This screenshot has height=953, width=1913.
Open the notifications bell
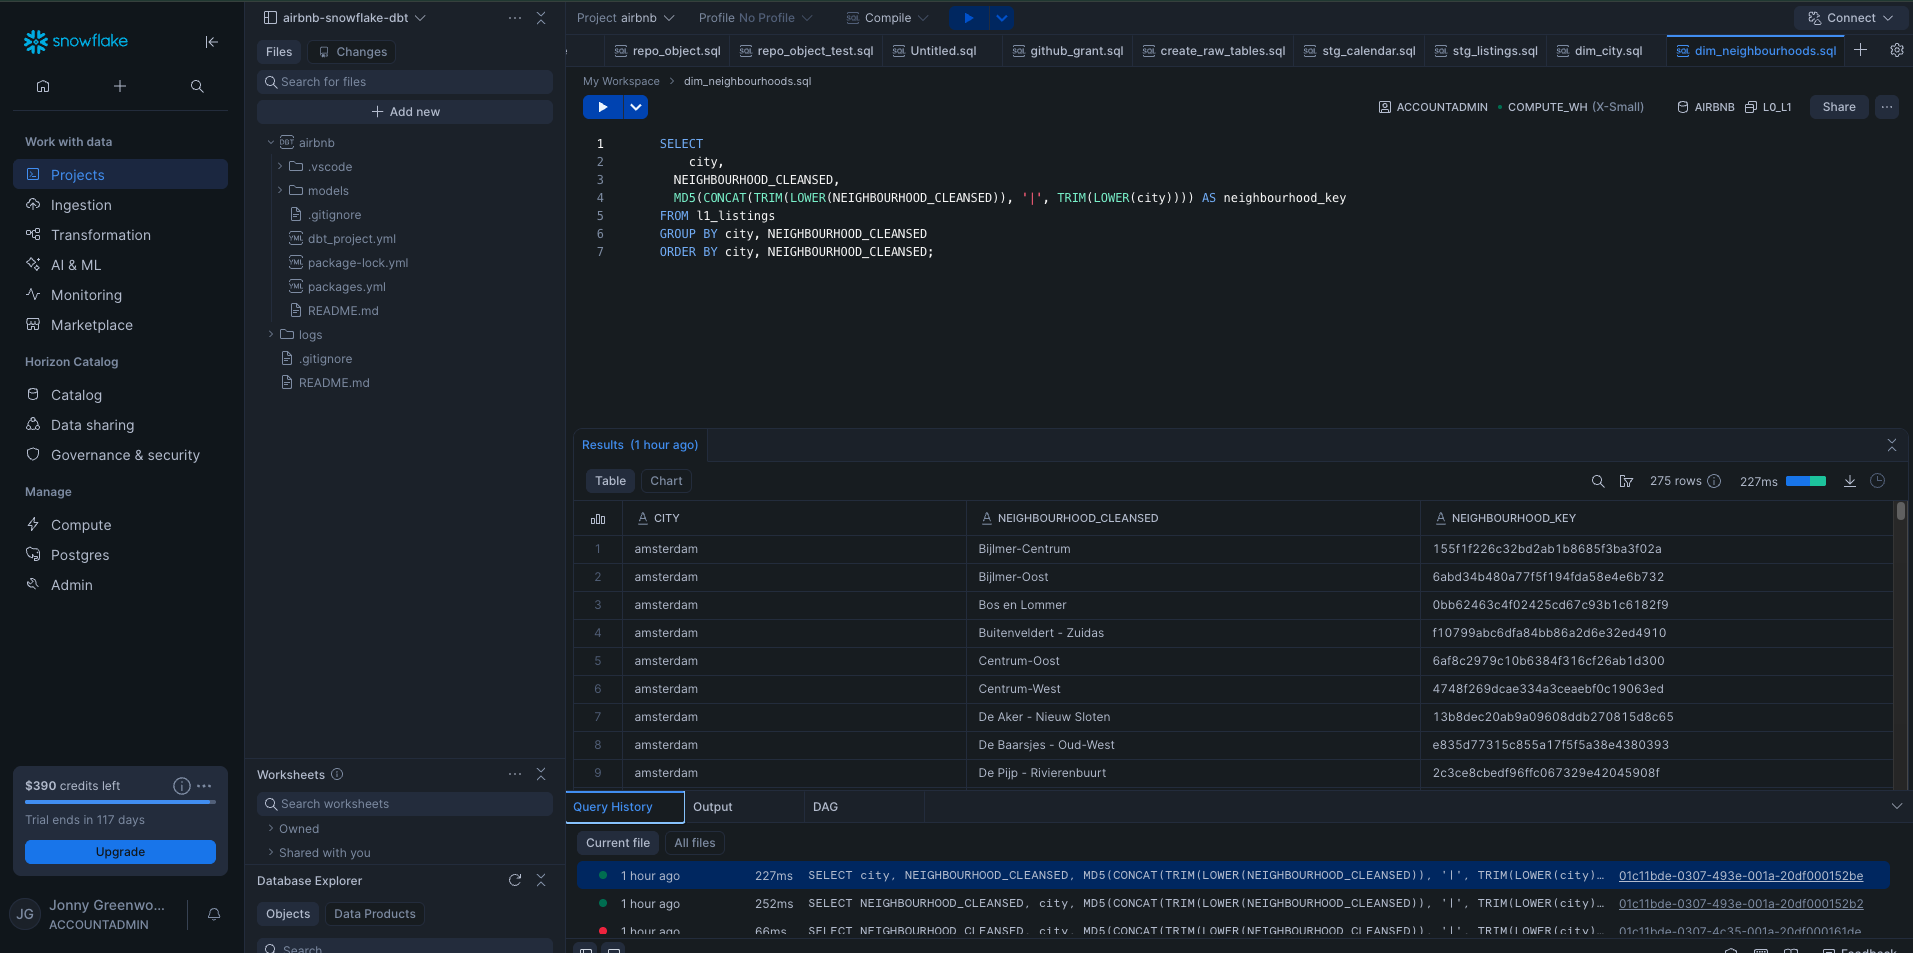coord(214,914)
